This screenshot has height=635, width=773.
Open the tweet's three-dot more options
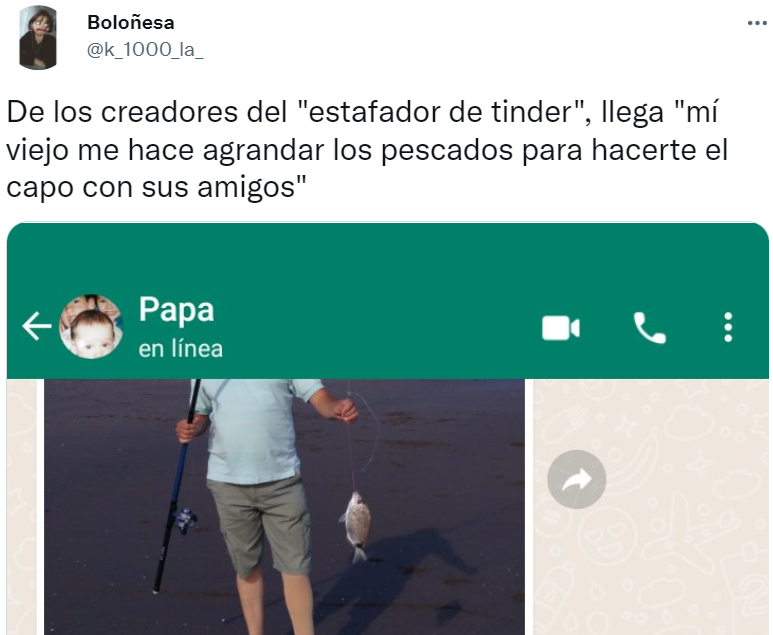[x=757, y=23]
